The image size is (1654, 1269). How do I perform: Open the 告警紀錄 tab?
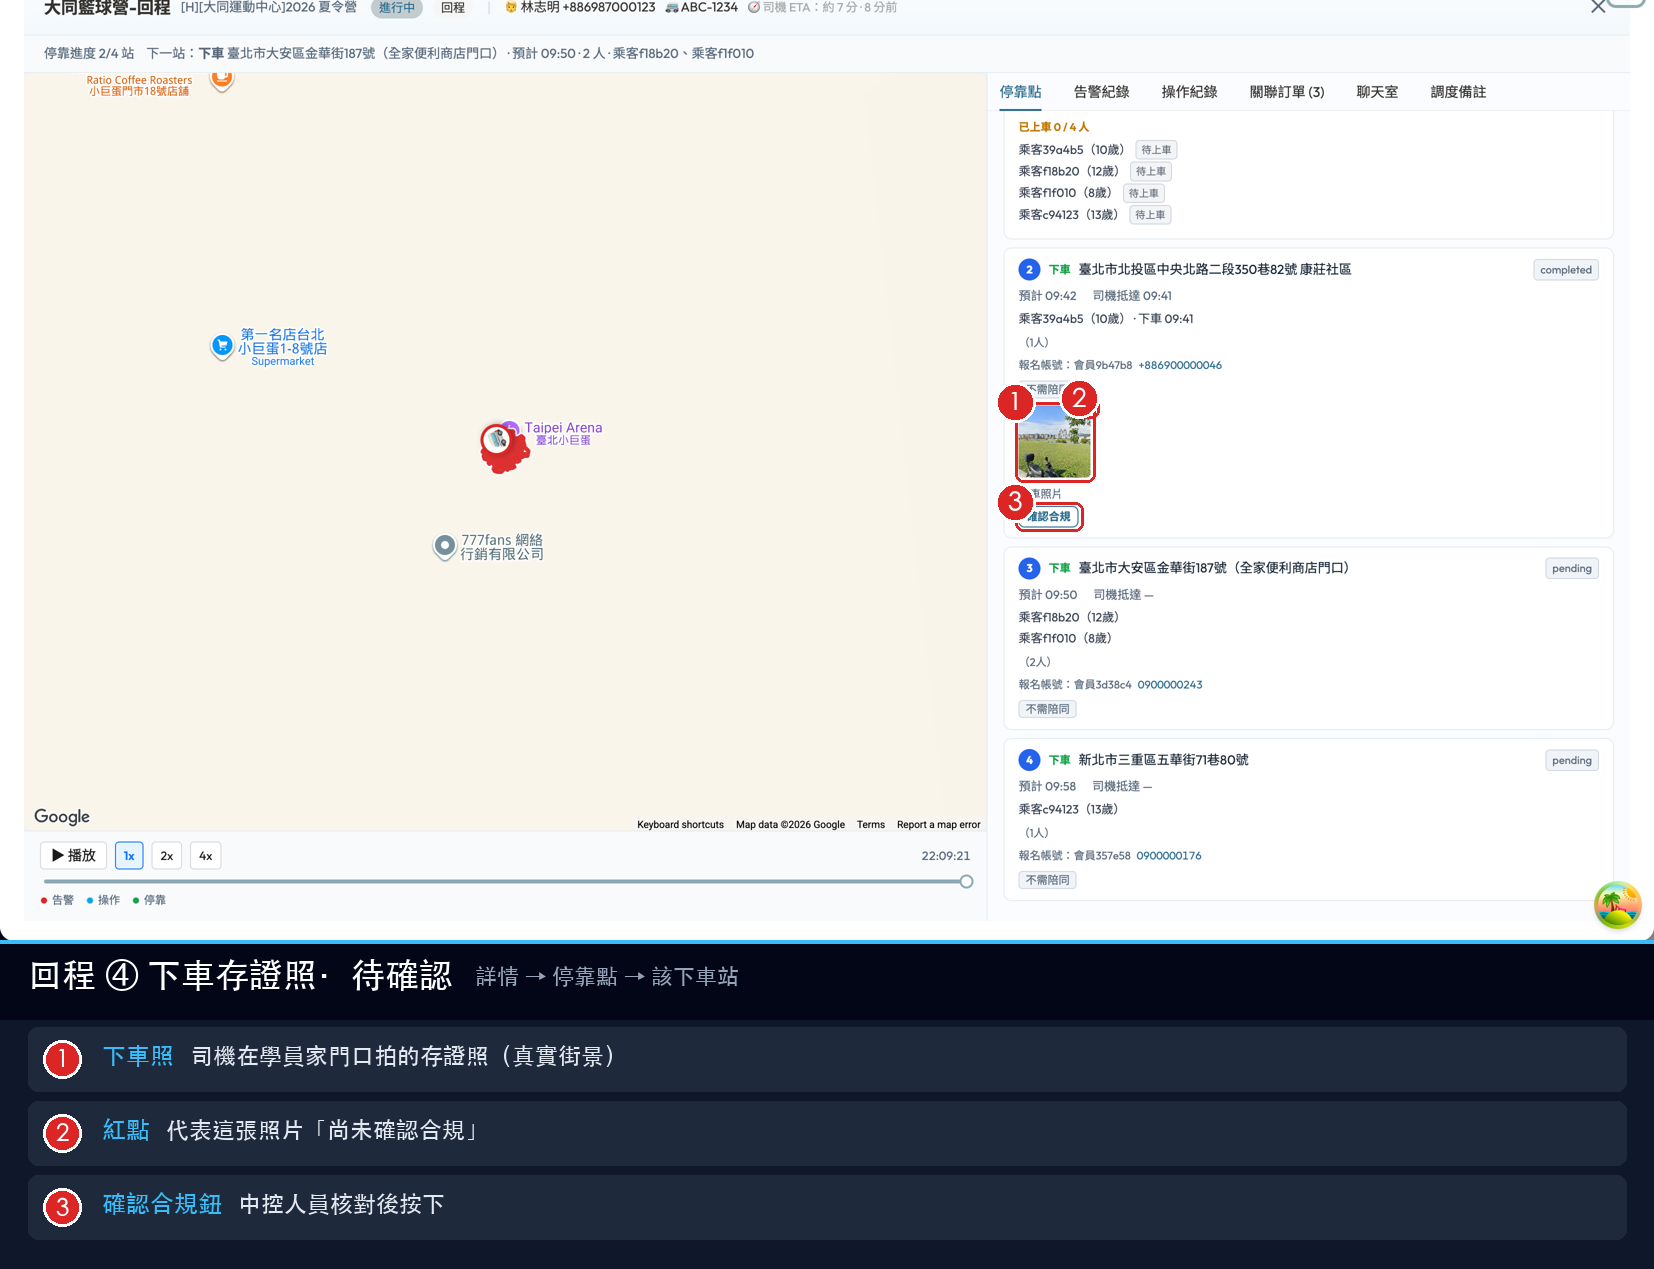pyautogui.click(x=1101, y=92)
